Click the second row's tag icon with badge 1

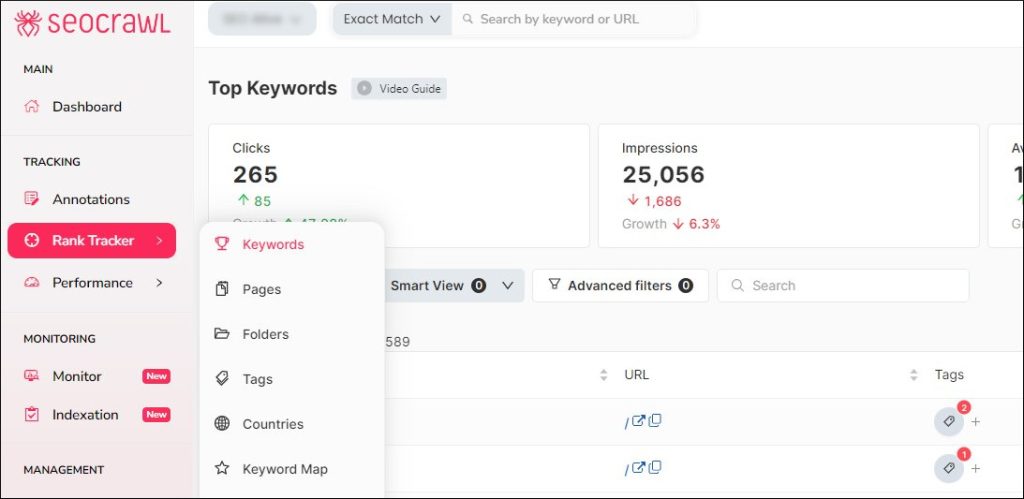tap(949, 468)
